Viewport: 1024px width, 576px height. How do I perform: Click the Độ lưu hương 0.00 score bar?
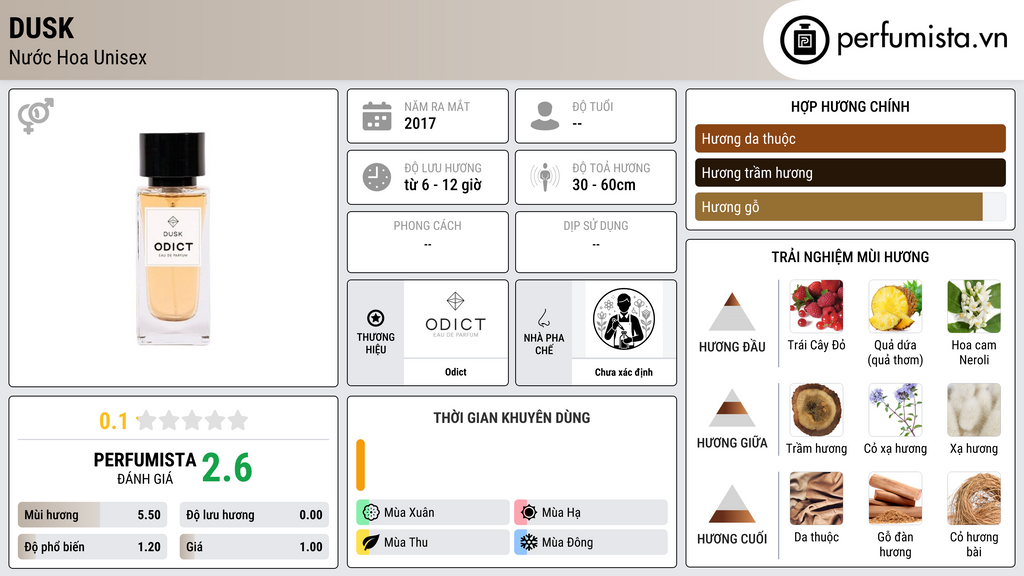[254, 515]
